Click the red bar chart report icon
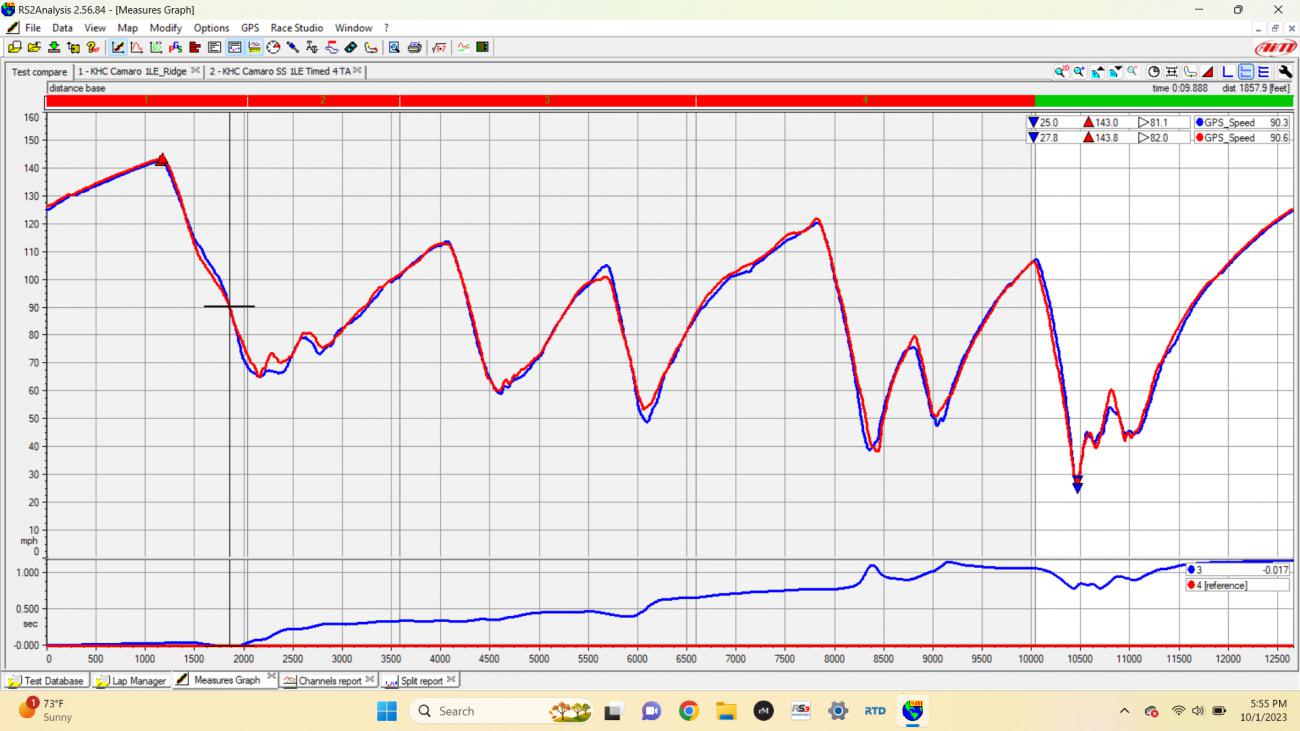Screen dimensions: 1300x731 [194, 47]
